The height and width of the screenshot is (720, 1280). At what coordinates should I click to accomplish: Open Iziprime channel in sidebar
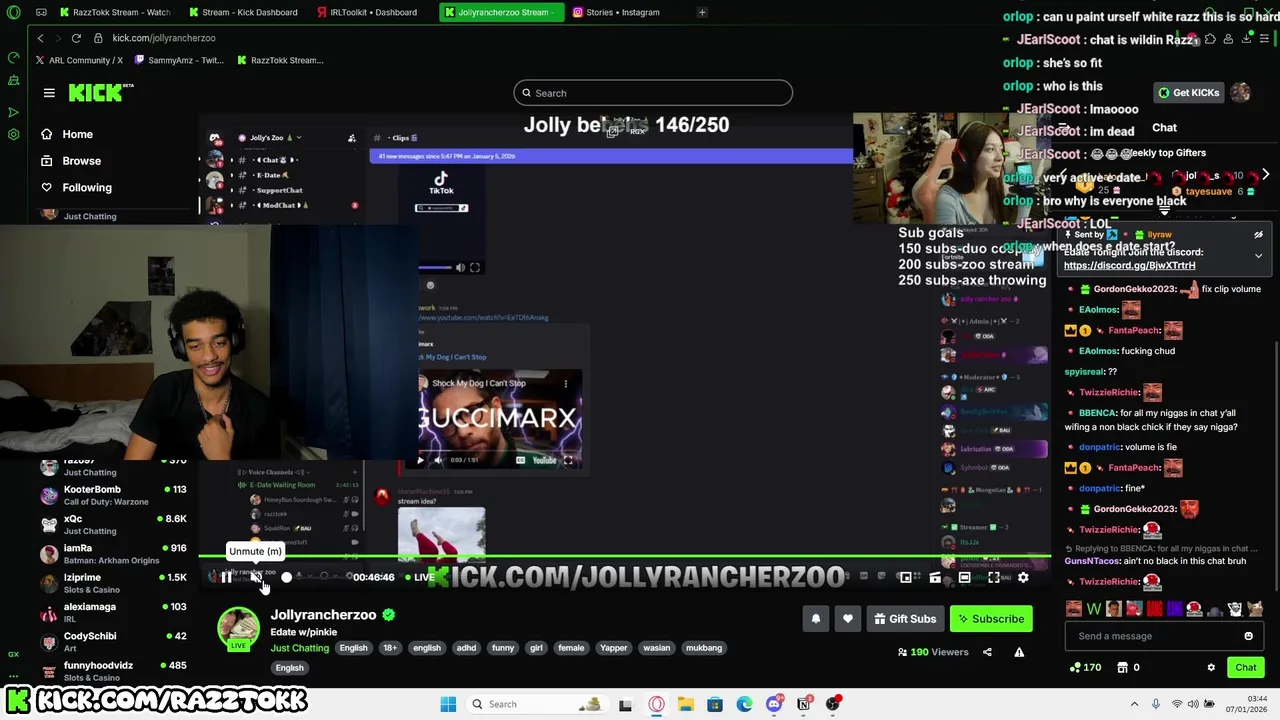[x=113, y=583]
